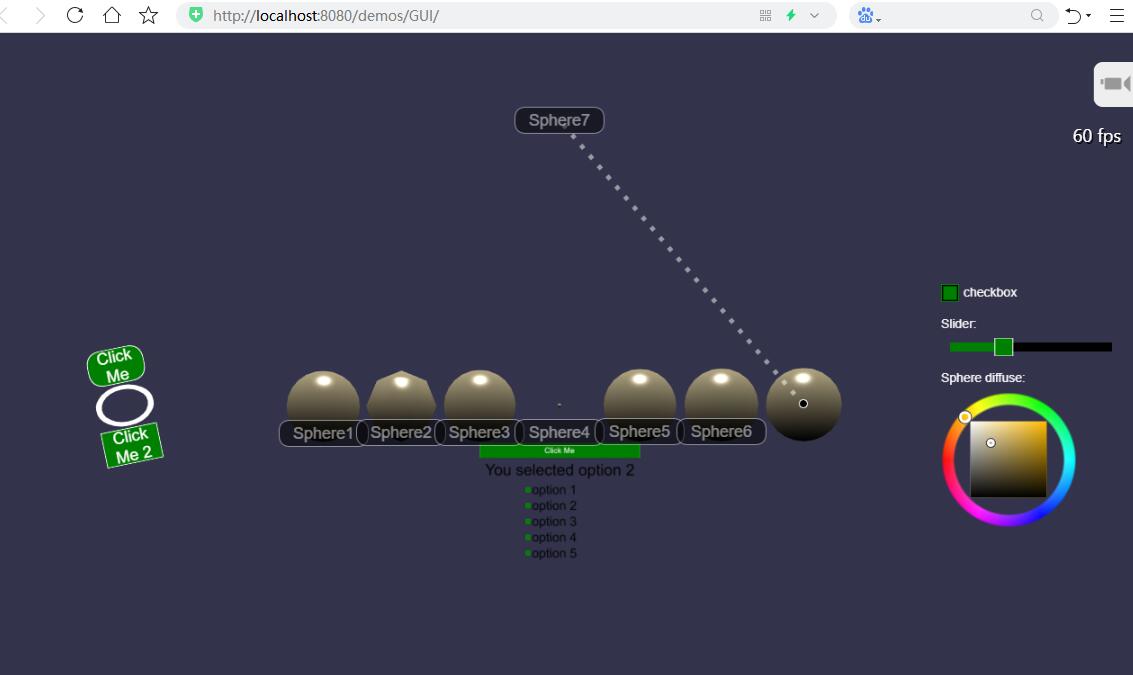The image size is (1133, 675).
Task: Move the green Slider control
Action: pyautogui.click(x=1004, y=347)
